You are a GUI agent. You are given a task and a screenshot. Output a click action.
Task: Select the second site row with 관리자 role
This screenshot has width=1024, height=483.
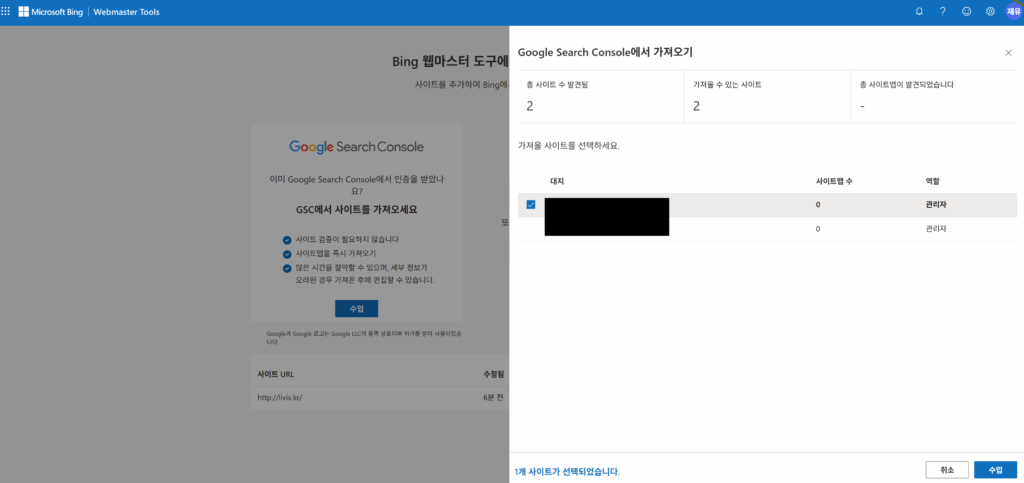coord(767,229)
